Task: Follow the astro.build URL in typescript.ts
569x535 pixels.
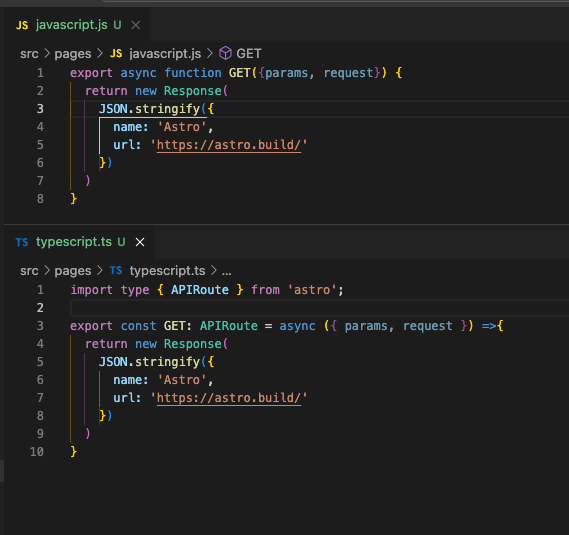Action: tap(229, 398)
